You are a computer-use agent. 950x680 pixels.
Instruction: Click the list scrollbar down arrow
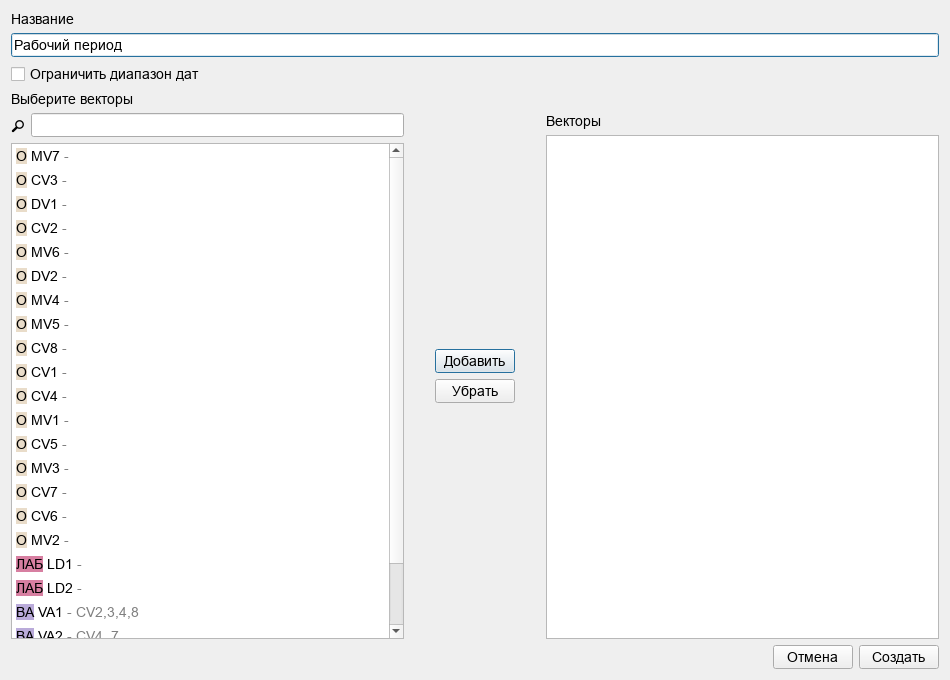pos(396,631)
